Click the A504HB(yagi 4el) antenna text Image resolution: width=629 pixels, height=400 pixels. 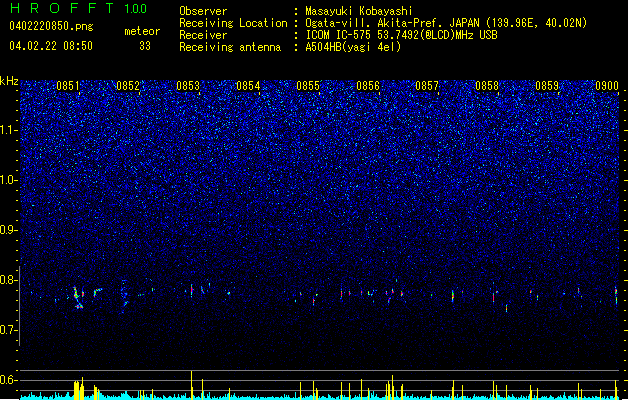[x=353, y=47]
